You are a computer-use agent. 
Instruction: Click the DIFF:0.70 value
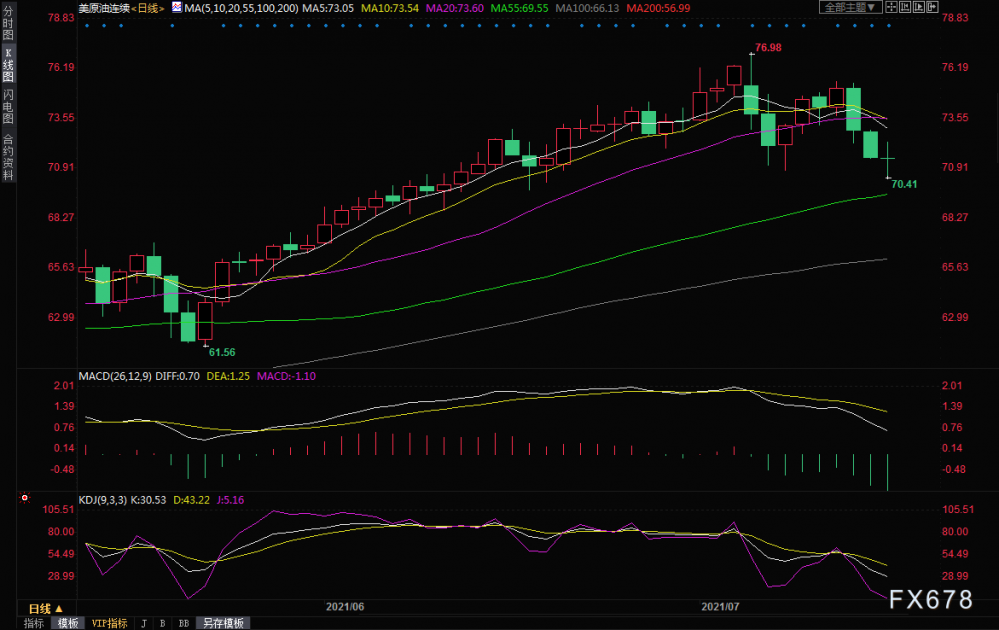[178, 376]
